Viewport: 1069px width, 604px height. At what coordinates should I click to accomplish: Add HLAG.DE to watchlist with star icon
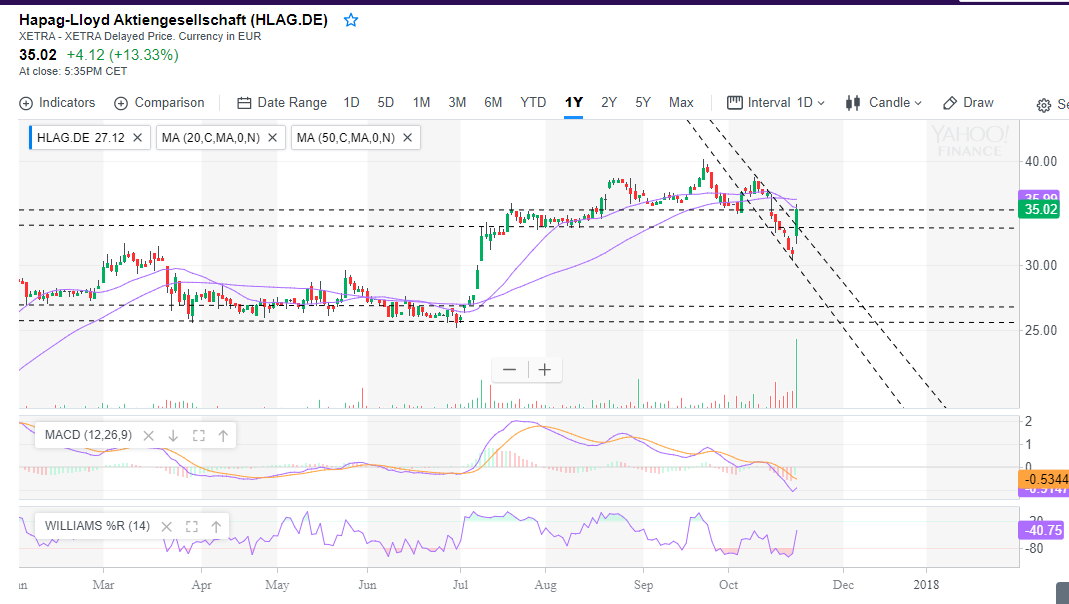pos(351,21)
